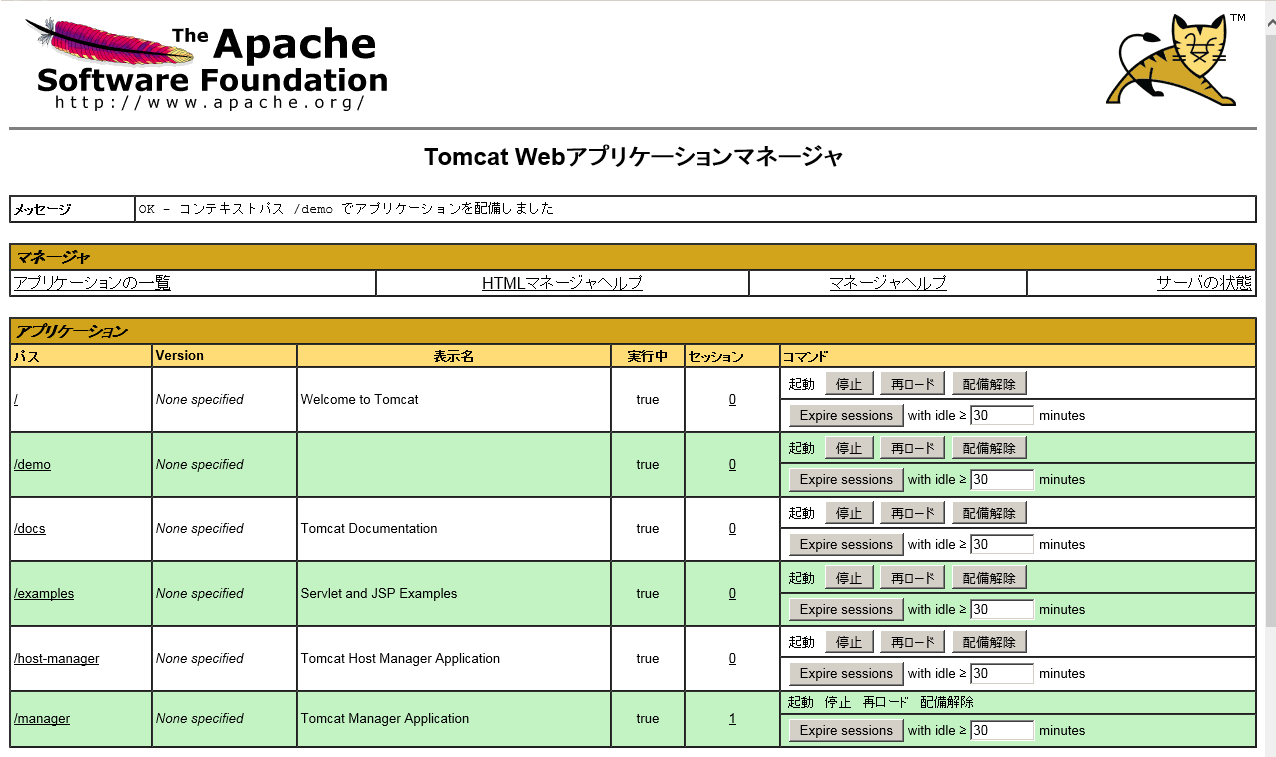Expire sessions for the root application
The image size is (1276, 757).
[845, 415]
